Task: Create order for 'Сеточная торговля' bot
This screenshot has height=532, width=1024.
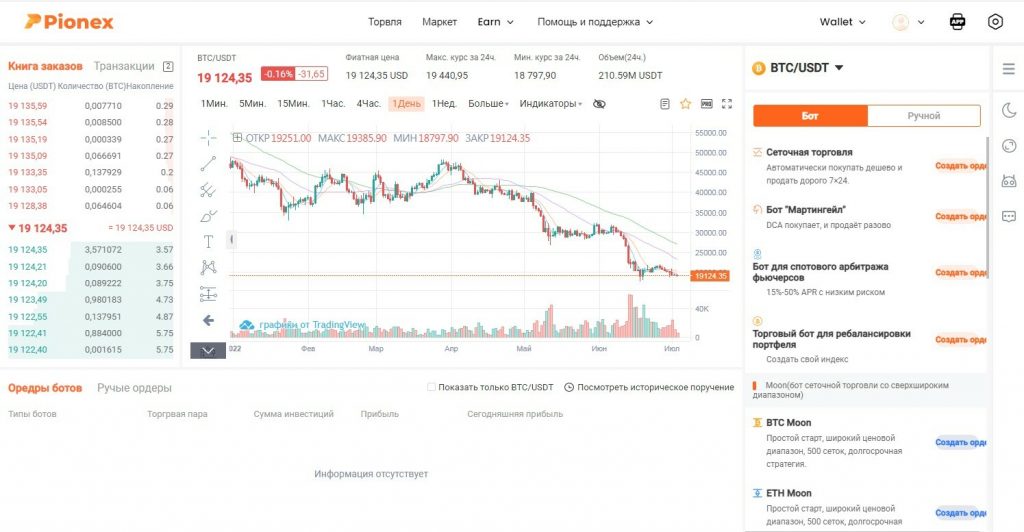Action: (x=960, y=165)
